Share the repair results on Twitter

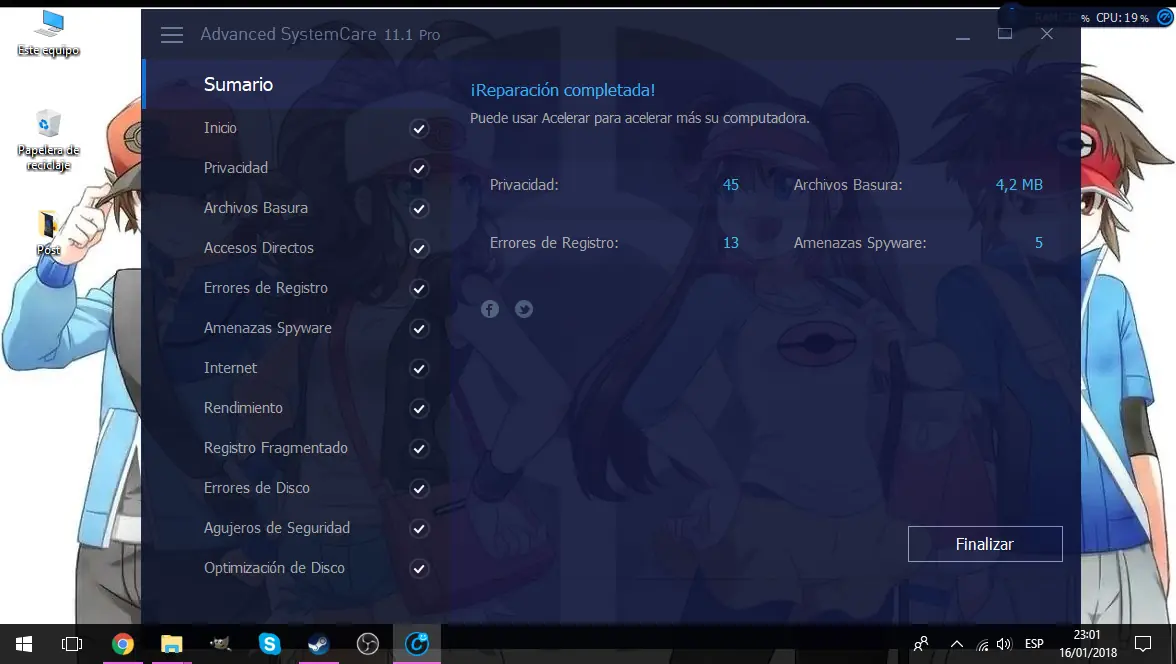click(x=523, y=309)
